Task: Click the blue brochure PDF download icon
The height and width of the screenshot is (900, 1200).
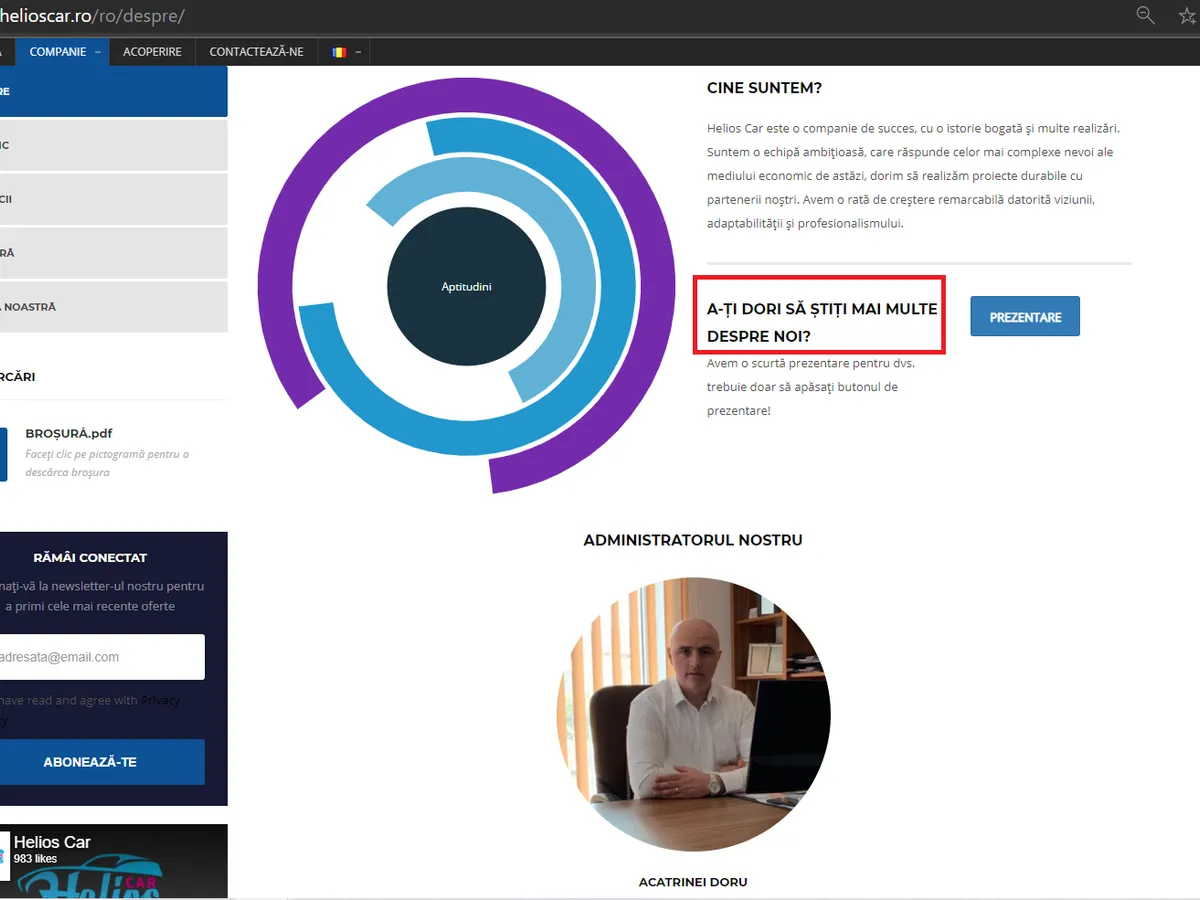Action: click(3, 454)
